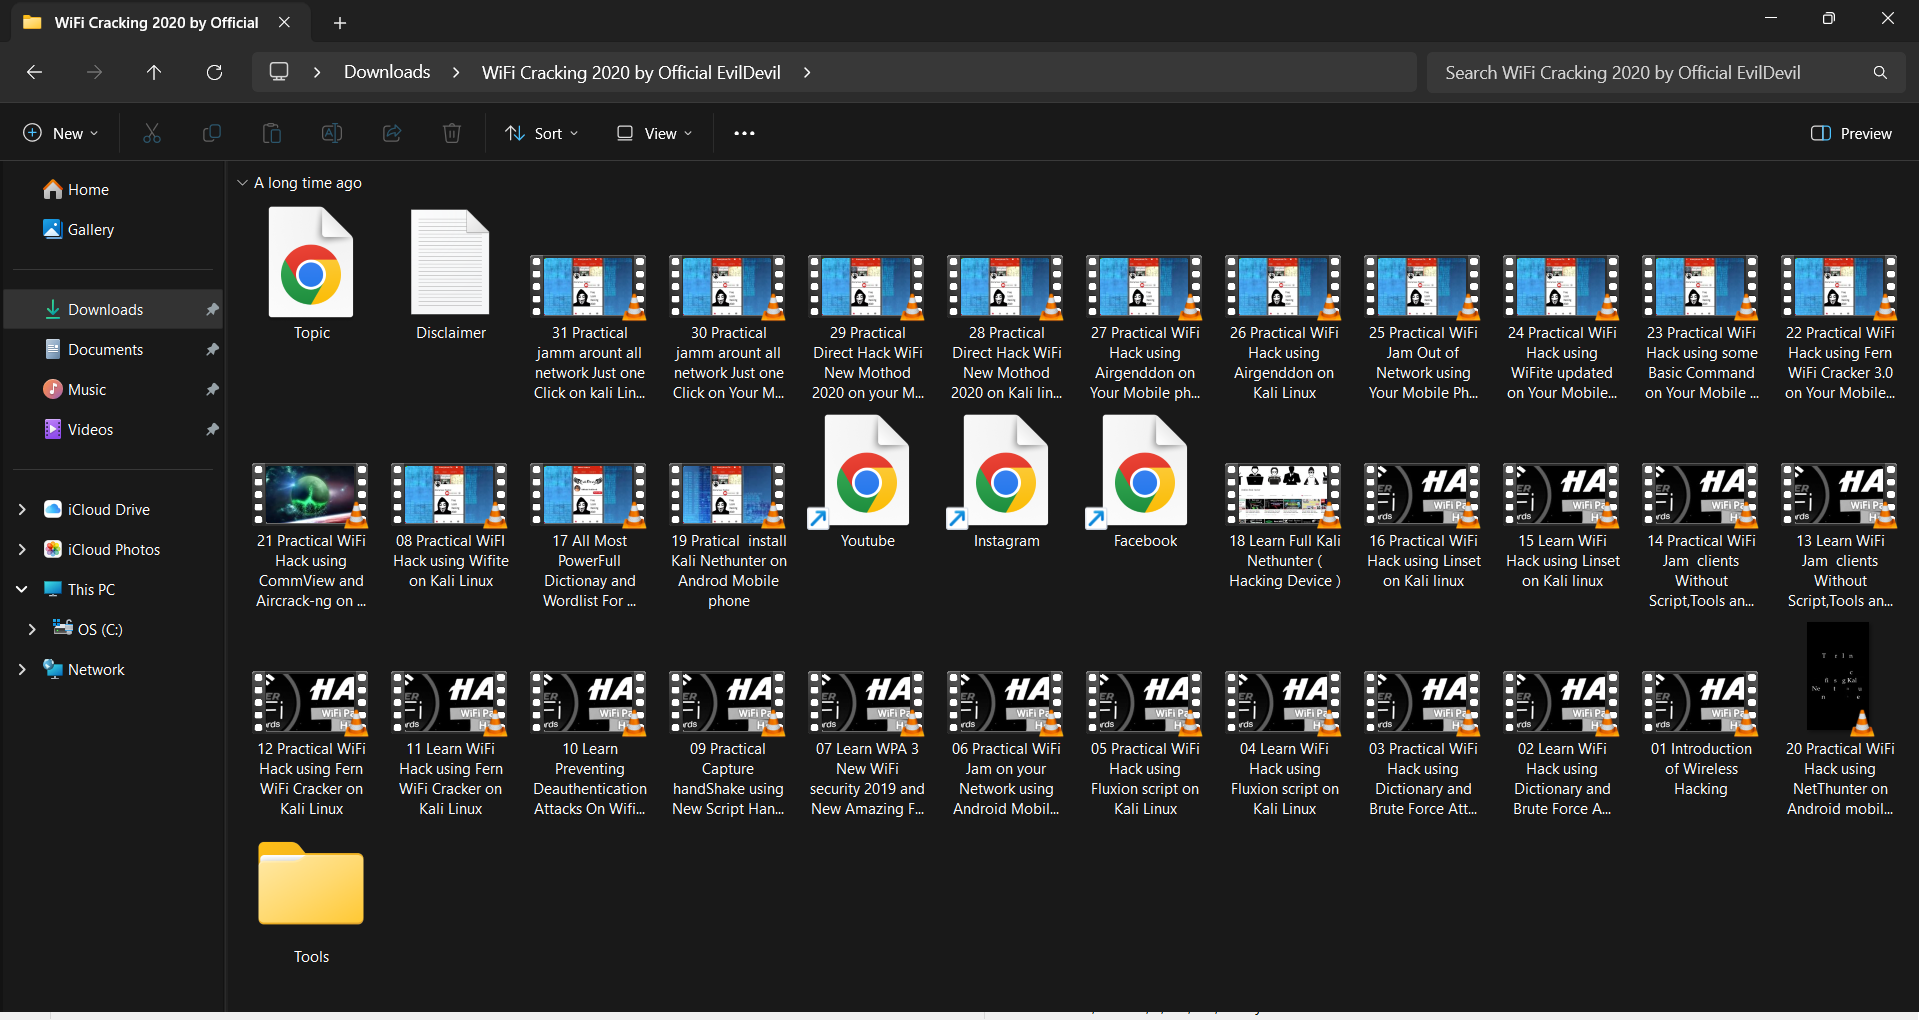The height and width of the screenshot is (1020, 1919).
Task: Open the Youtube shortcut
Action: tap(867, 483)
